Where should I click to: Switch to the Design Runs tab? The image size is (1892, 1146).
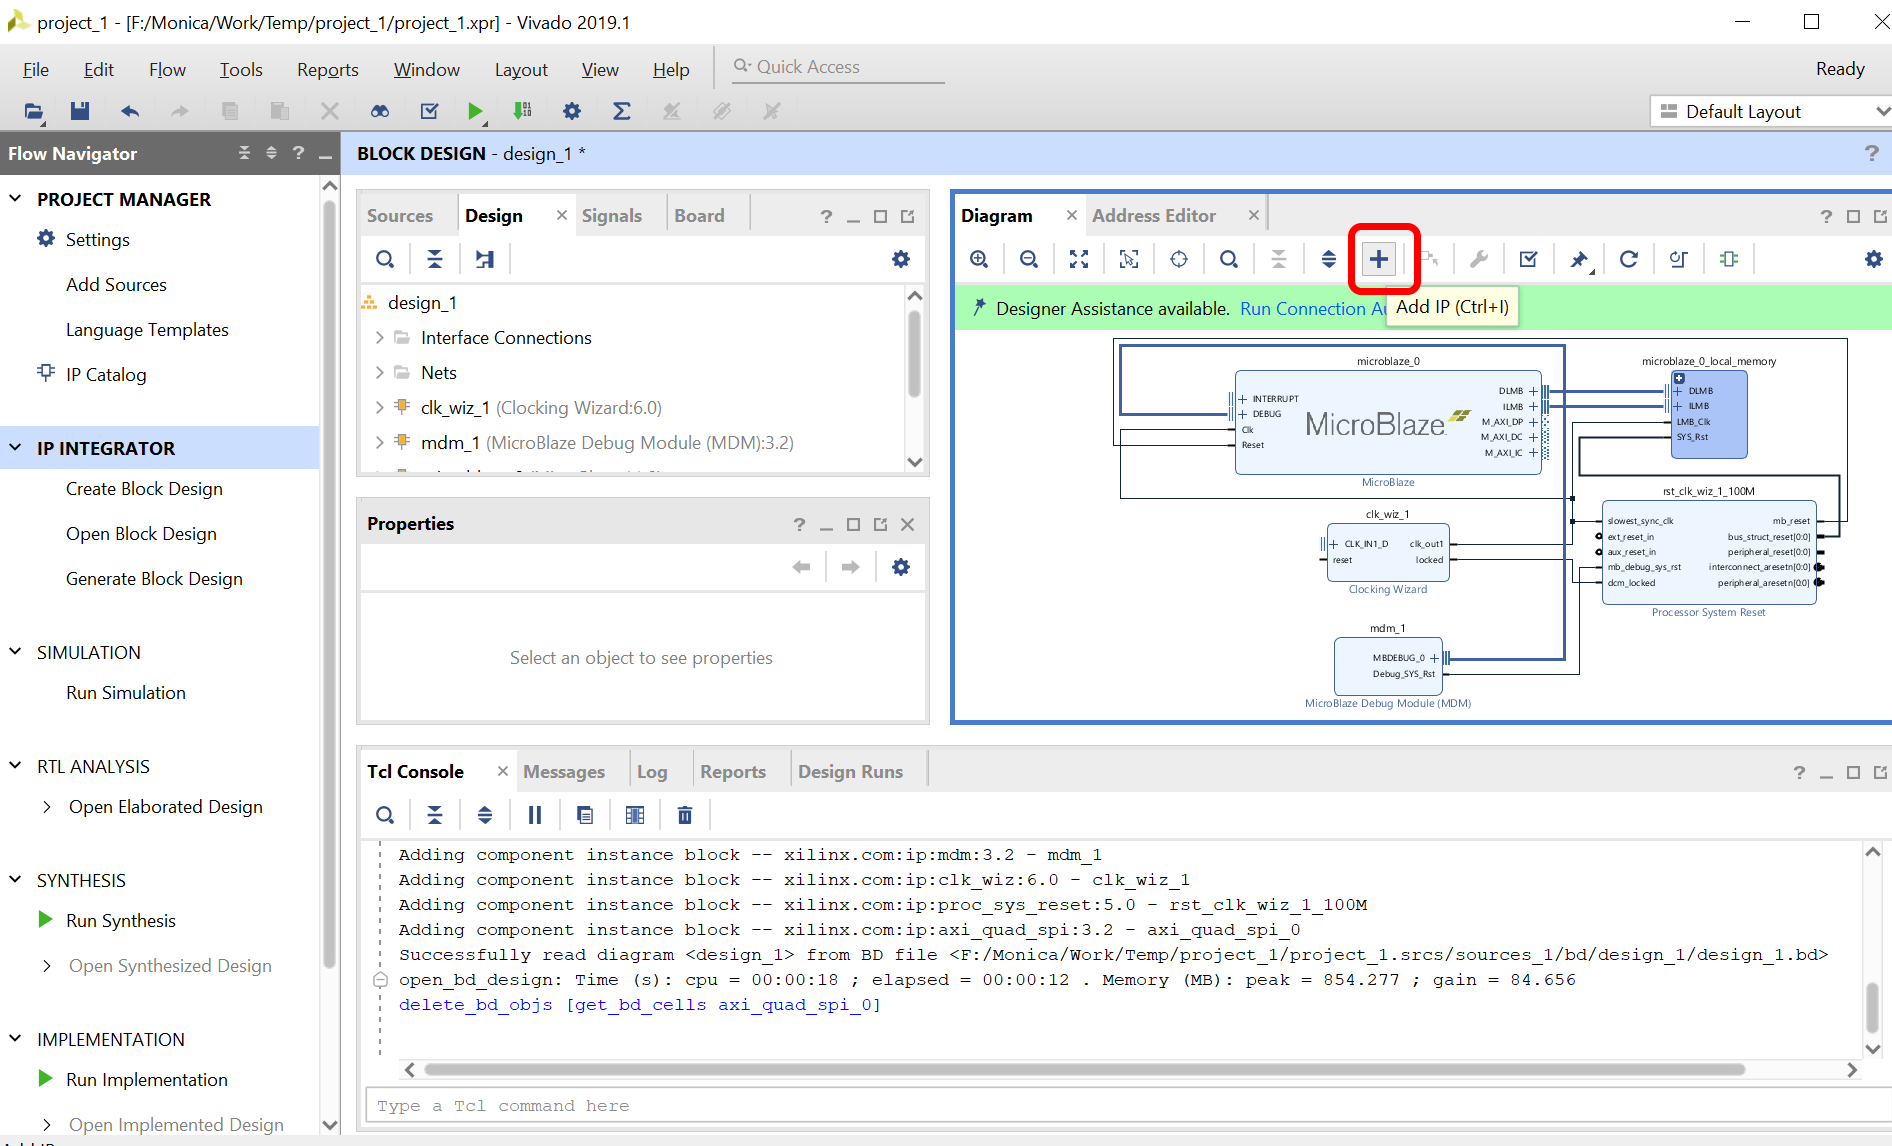850,772
